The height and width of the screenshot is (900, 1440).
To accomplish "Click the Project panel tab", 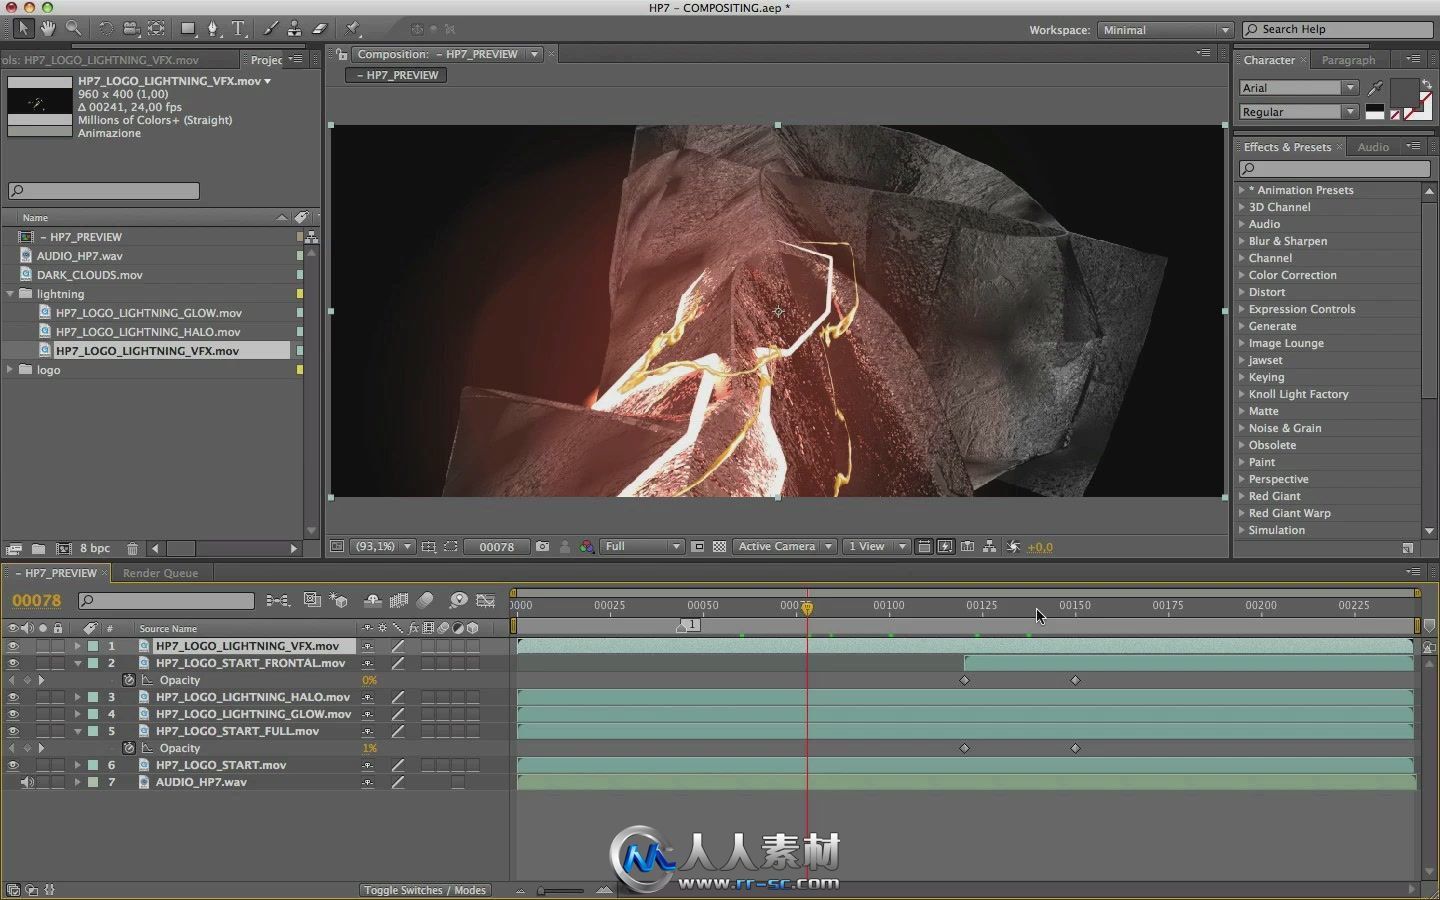I will coord(266,60).
